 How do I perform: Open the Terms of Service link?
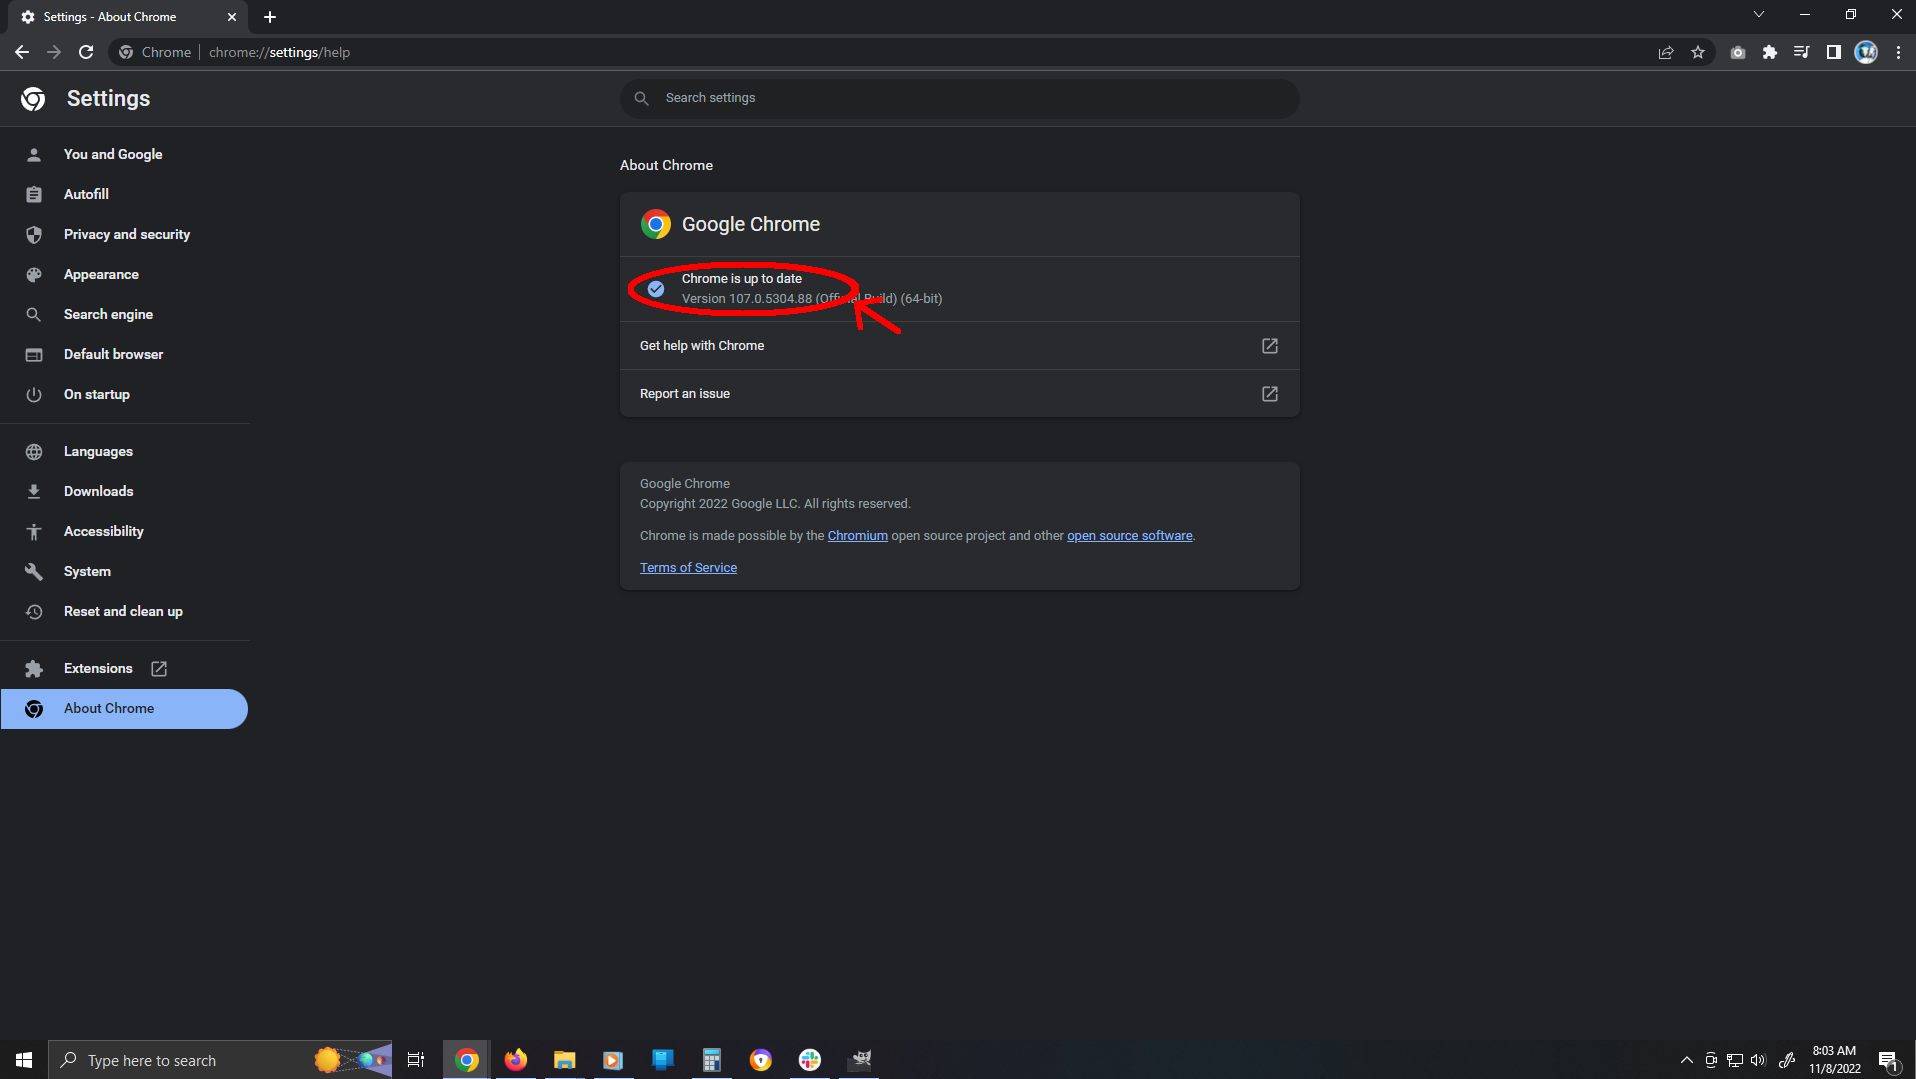pyautogui.click(x=688, y=568)
